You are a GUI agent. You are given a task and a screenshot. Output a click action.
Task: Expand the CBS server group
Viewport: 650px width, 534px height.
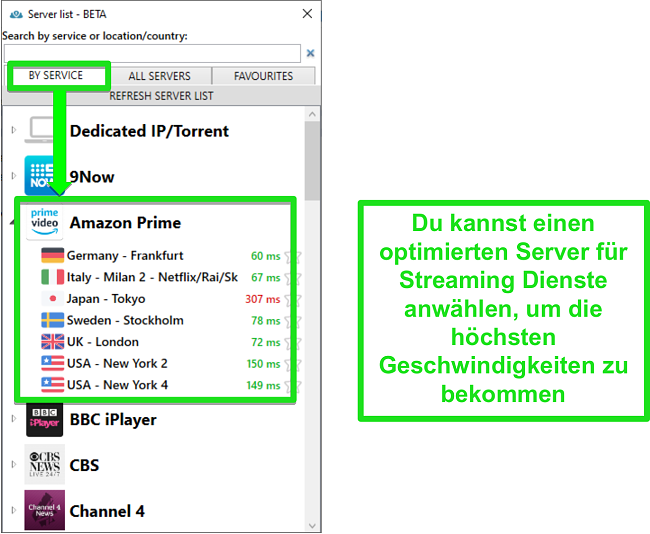pos(14,464)
